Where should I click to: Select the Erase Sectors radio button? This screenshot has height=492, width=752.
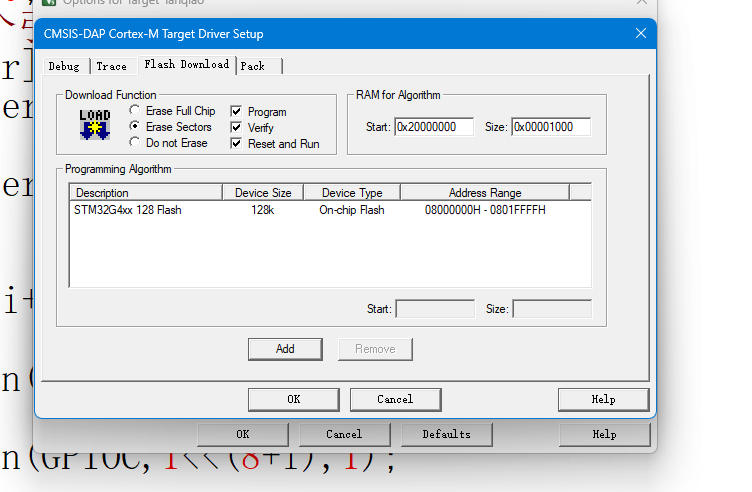click(135, 126)
